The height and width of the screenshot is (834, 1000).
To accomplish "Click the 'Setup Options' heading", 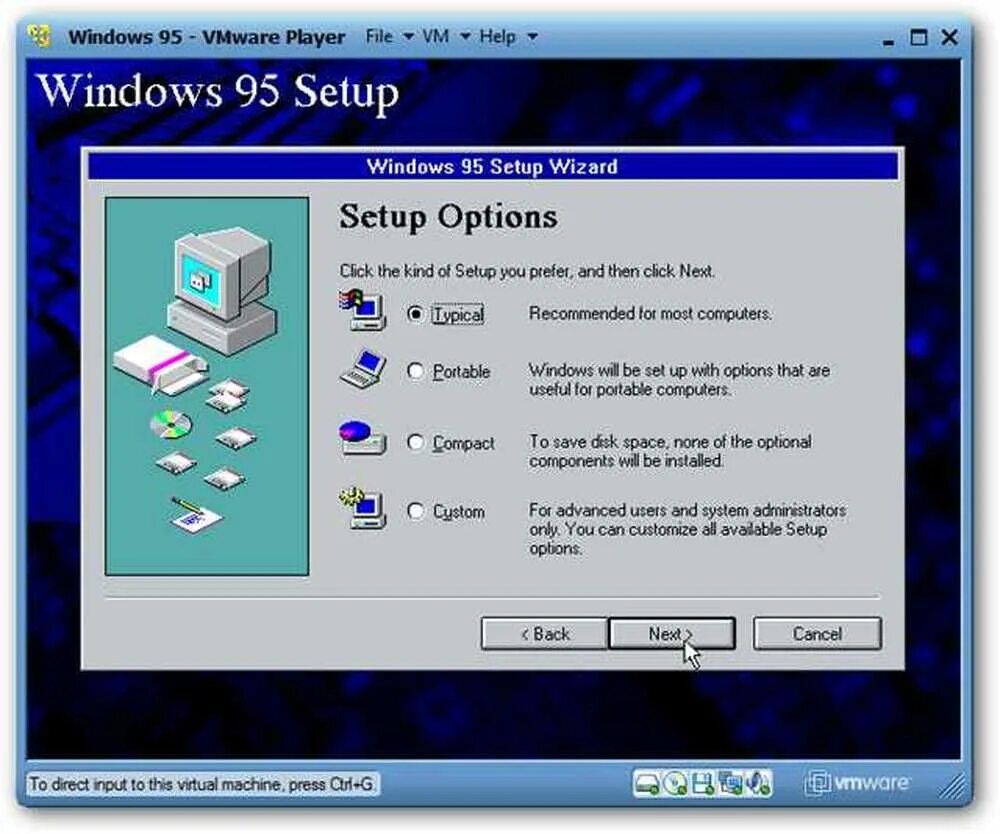I will pos(448,217).
